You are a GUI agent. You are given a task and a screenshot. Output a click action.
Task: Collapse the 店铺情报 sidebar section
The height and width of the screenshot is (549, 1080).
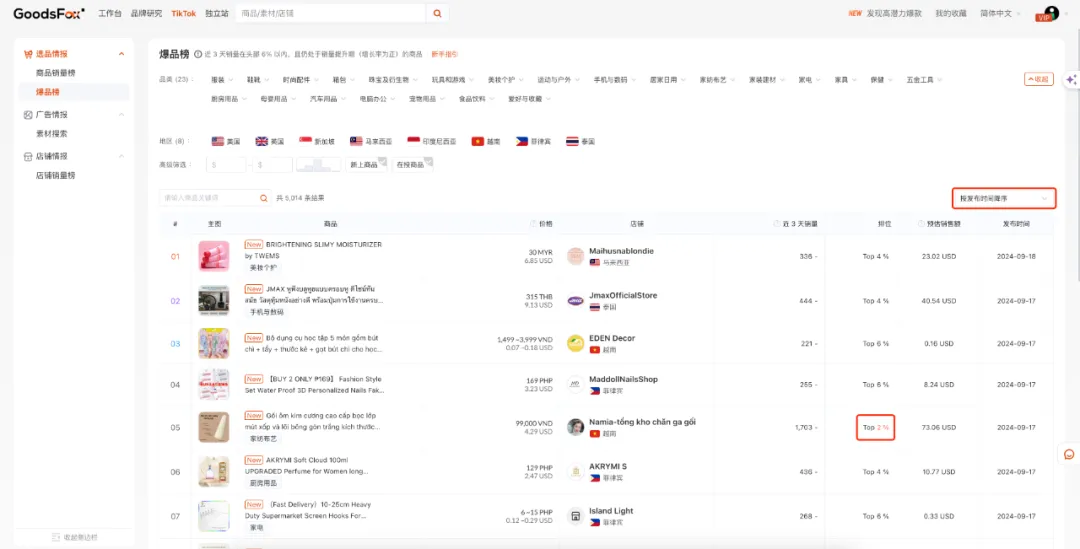point(122,156)
